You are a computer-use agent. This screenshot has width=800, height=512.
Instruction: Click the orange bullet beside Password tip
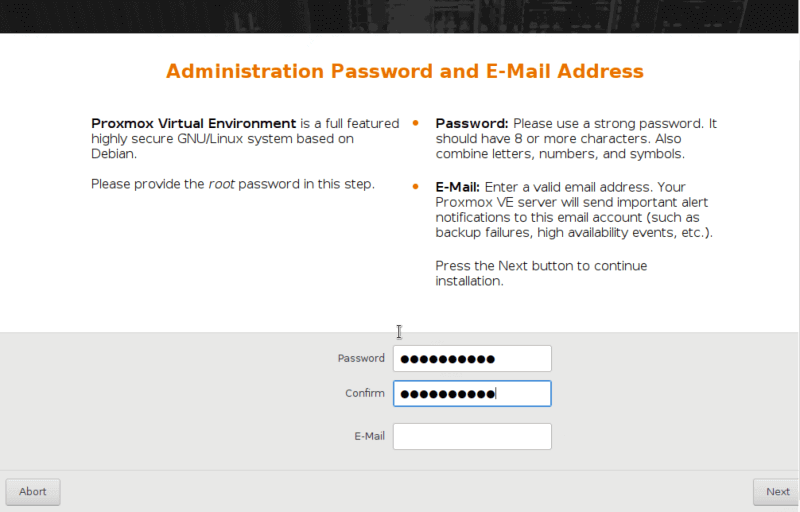[416, 123]
